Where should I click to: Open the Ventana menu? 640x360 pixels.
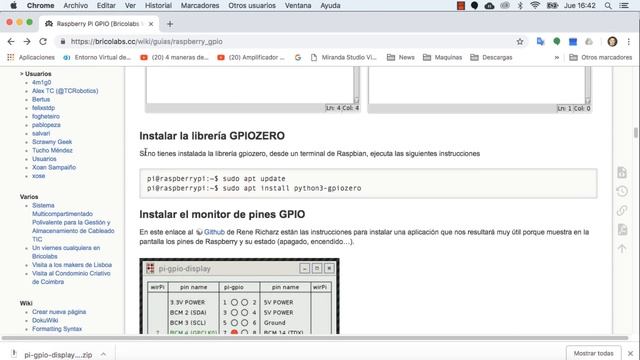coord(298,6)
